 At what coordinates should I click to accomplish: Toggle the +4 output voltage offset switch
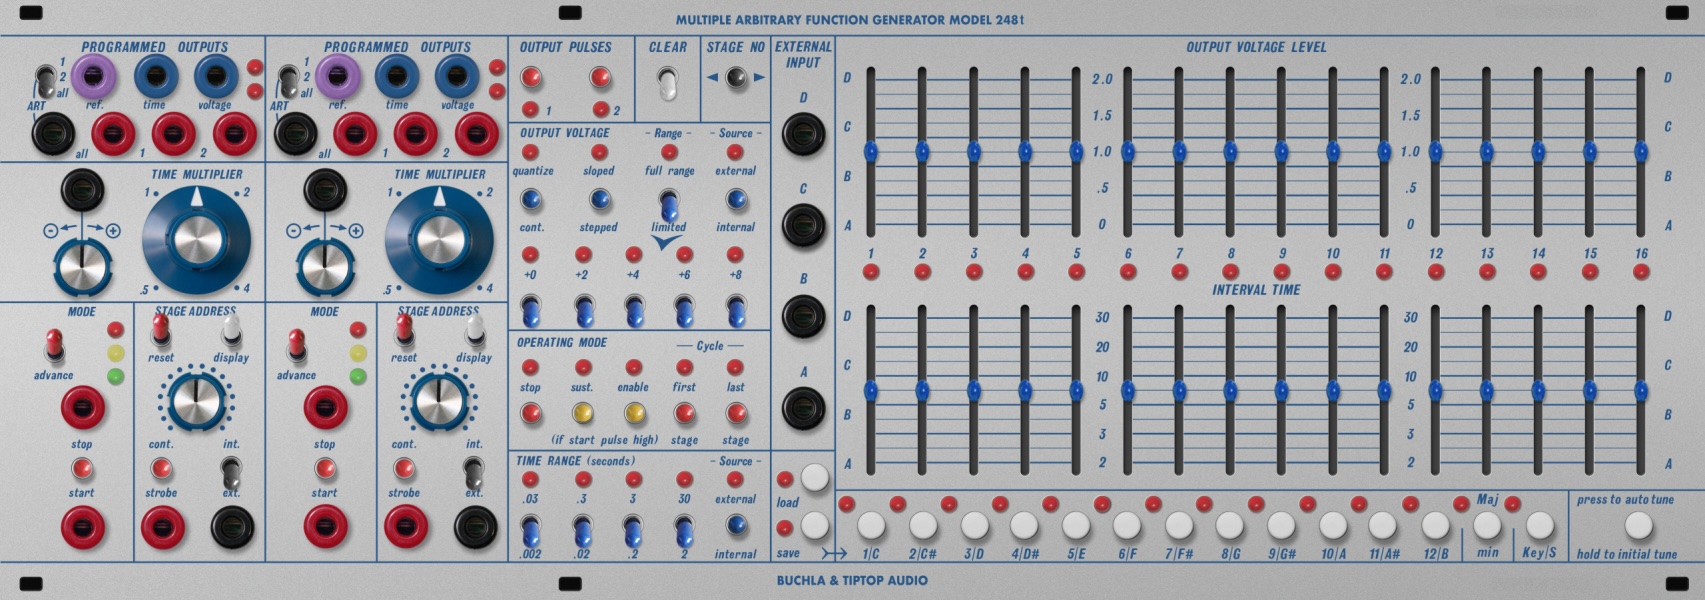pos(633,309)
